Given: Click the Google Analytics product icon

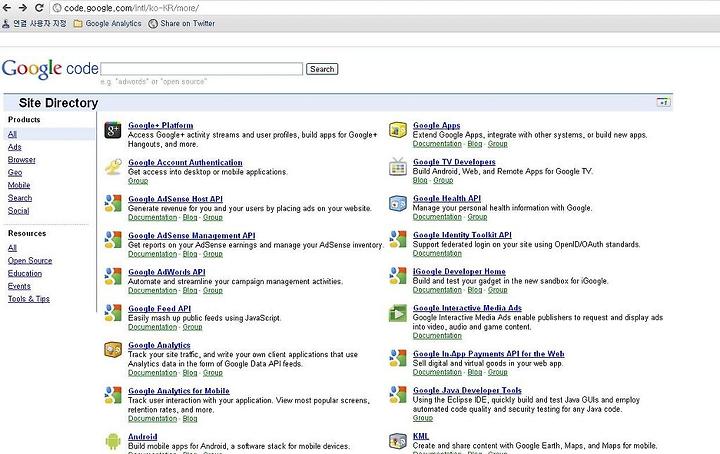Looking at the screenshot, I should [113, 350].
